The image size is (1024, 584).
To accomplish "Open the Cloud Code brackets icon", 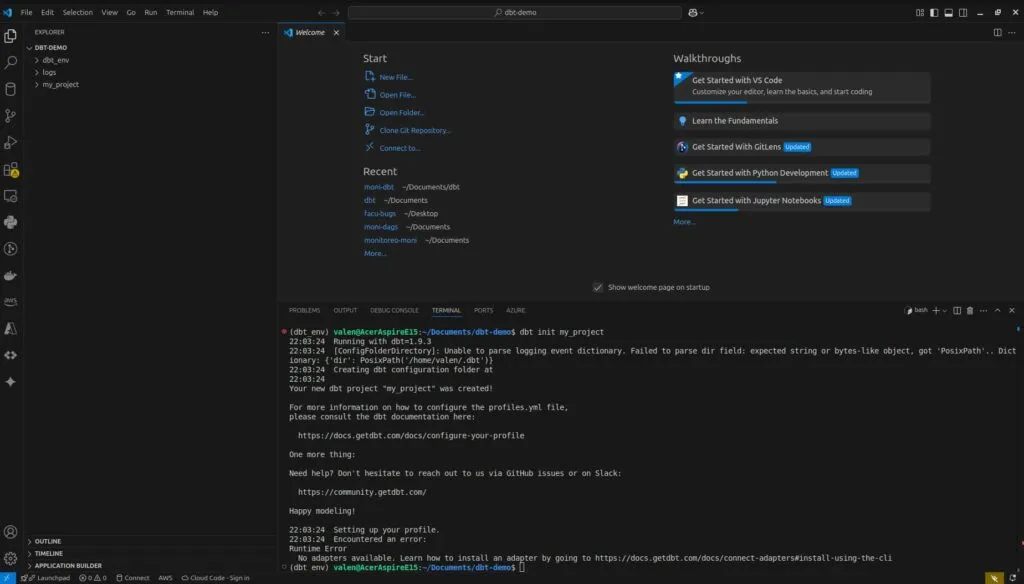I will click(x=10, y=355).
